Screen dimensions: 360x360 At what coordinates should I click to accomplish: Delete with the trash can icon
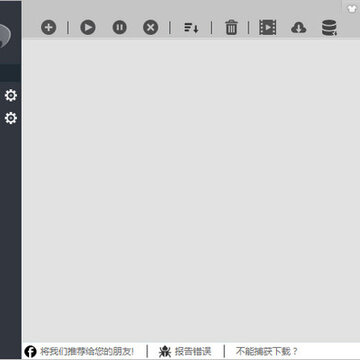coord(231,27)
